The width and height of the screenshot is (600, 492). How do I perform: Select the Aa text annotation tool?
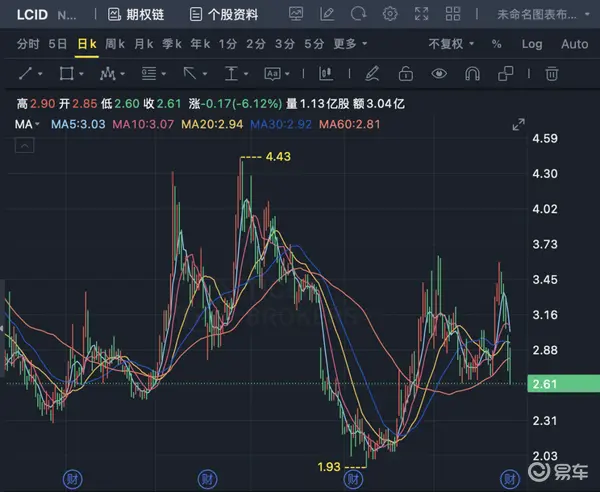272,73
